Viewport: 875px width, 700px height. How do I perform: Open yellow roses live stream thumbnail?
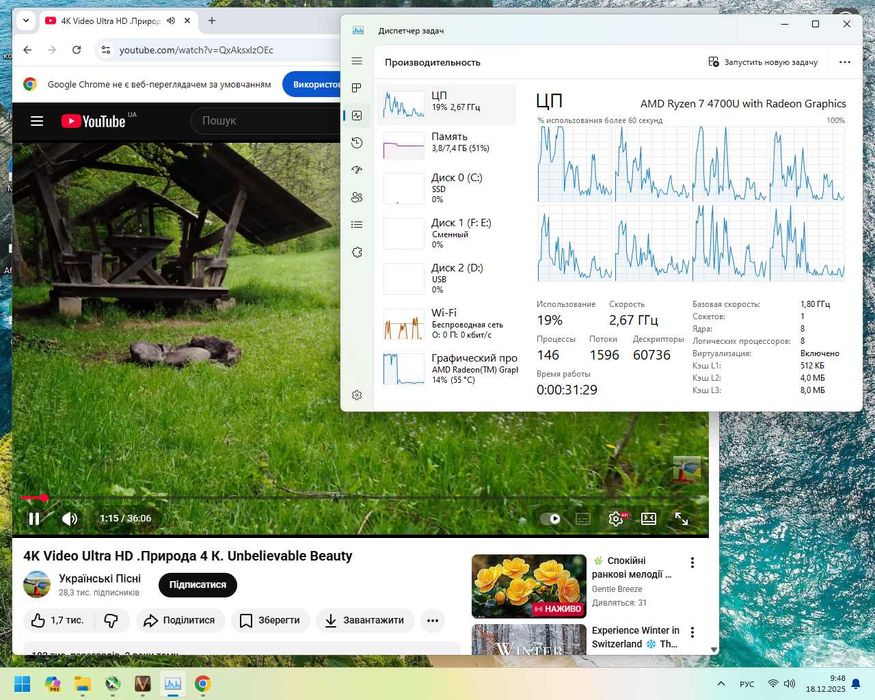point(528,586)
